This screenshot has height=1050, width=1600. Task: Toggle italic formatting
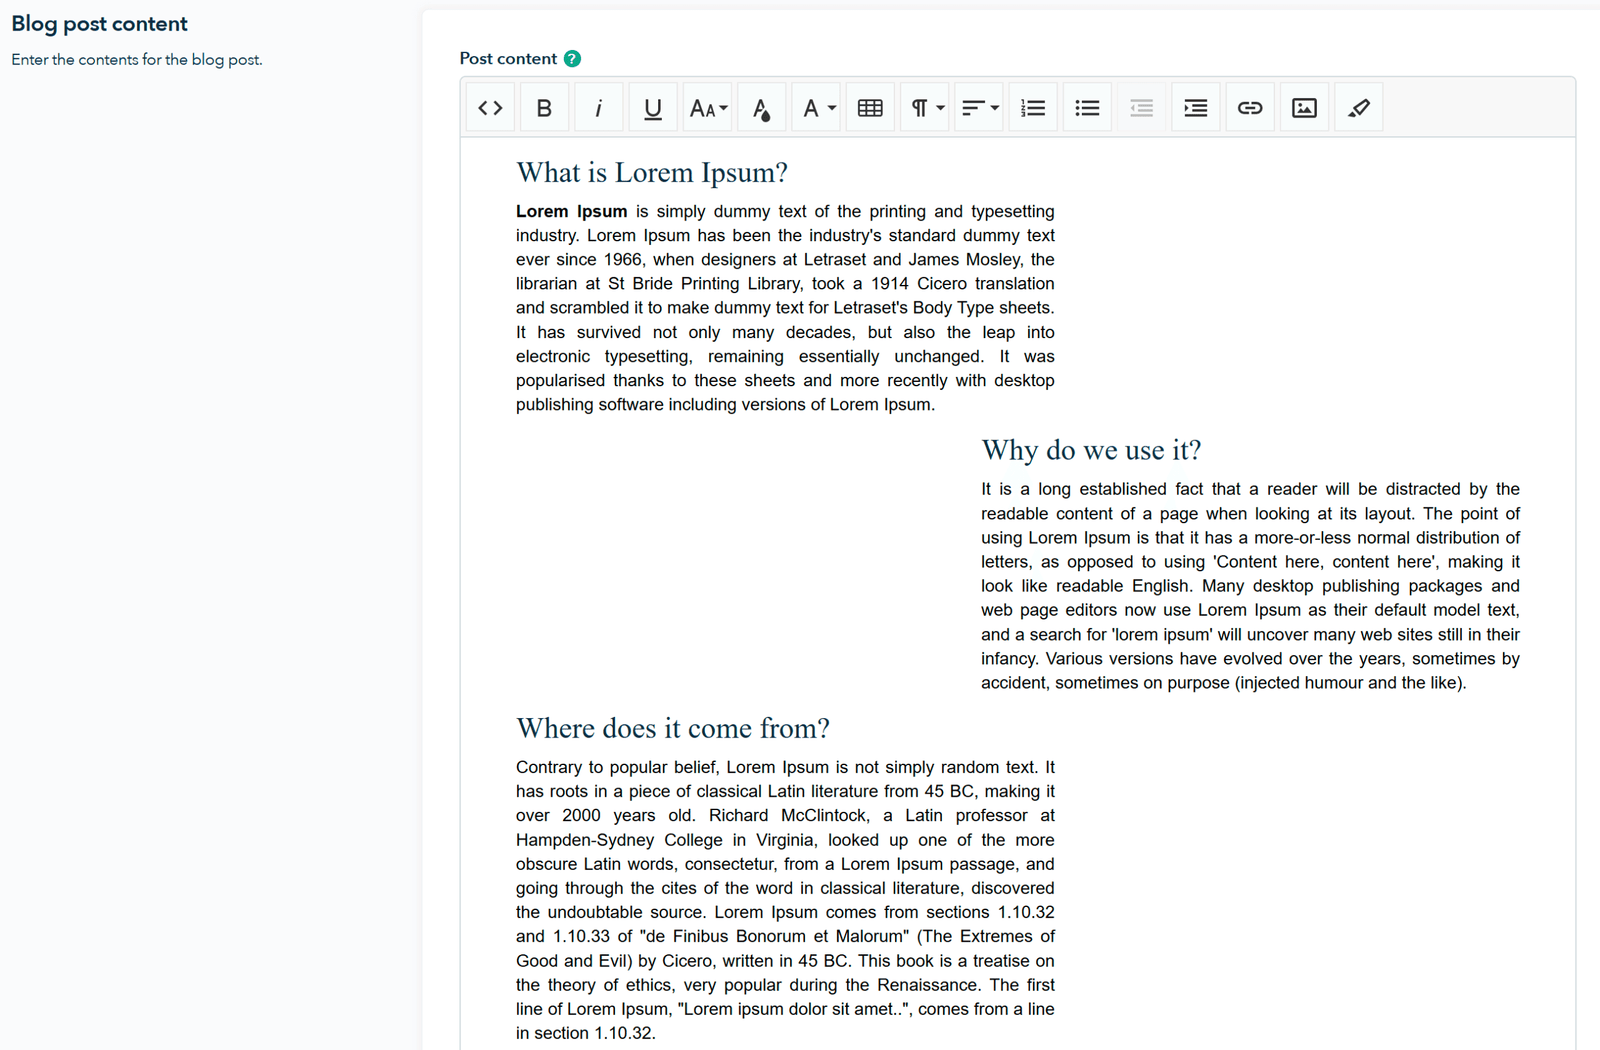(x=598, y=108)
